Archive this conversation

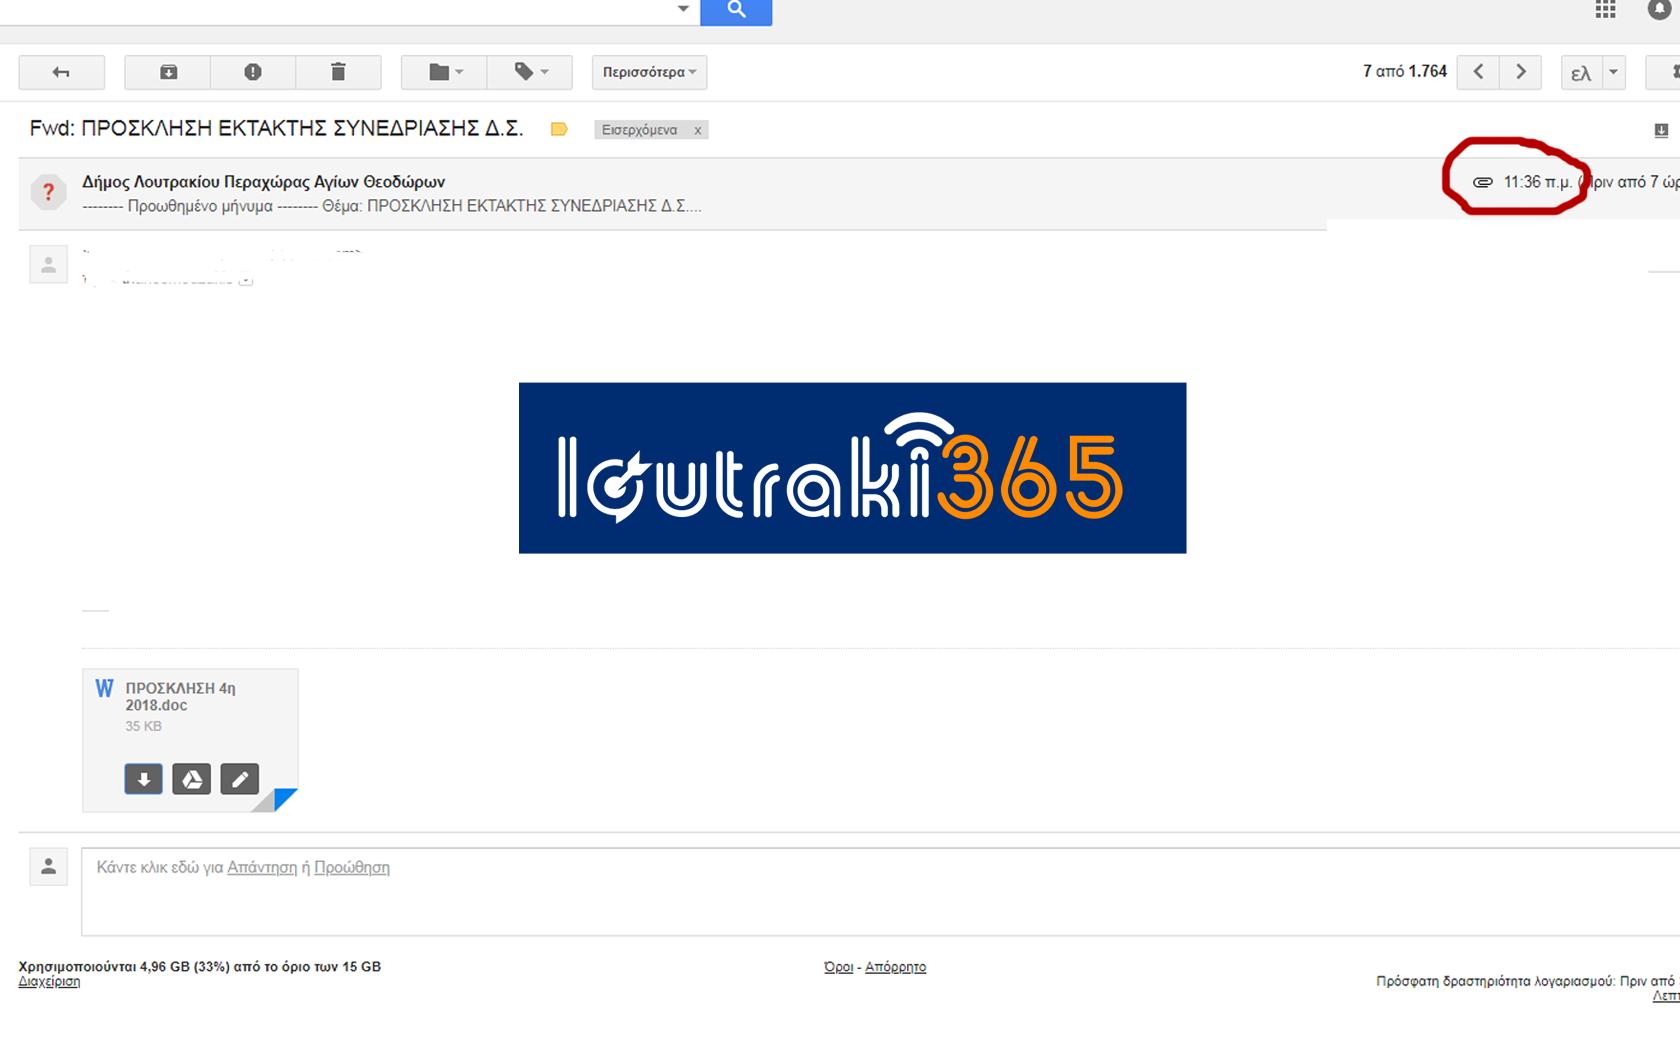[168, 72]
